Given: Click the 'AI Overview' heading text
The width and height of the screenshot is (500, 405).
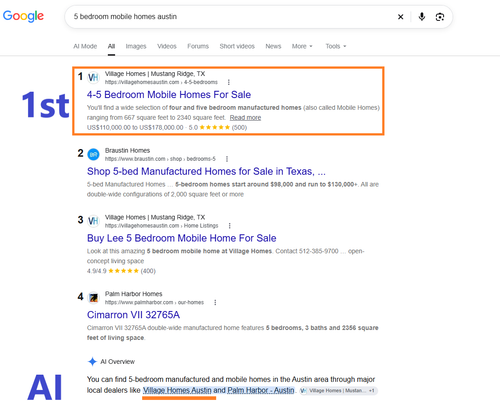Looking at the screenshot, I should coord(118,362).
